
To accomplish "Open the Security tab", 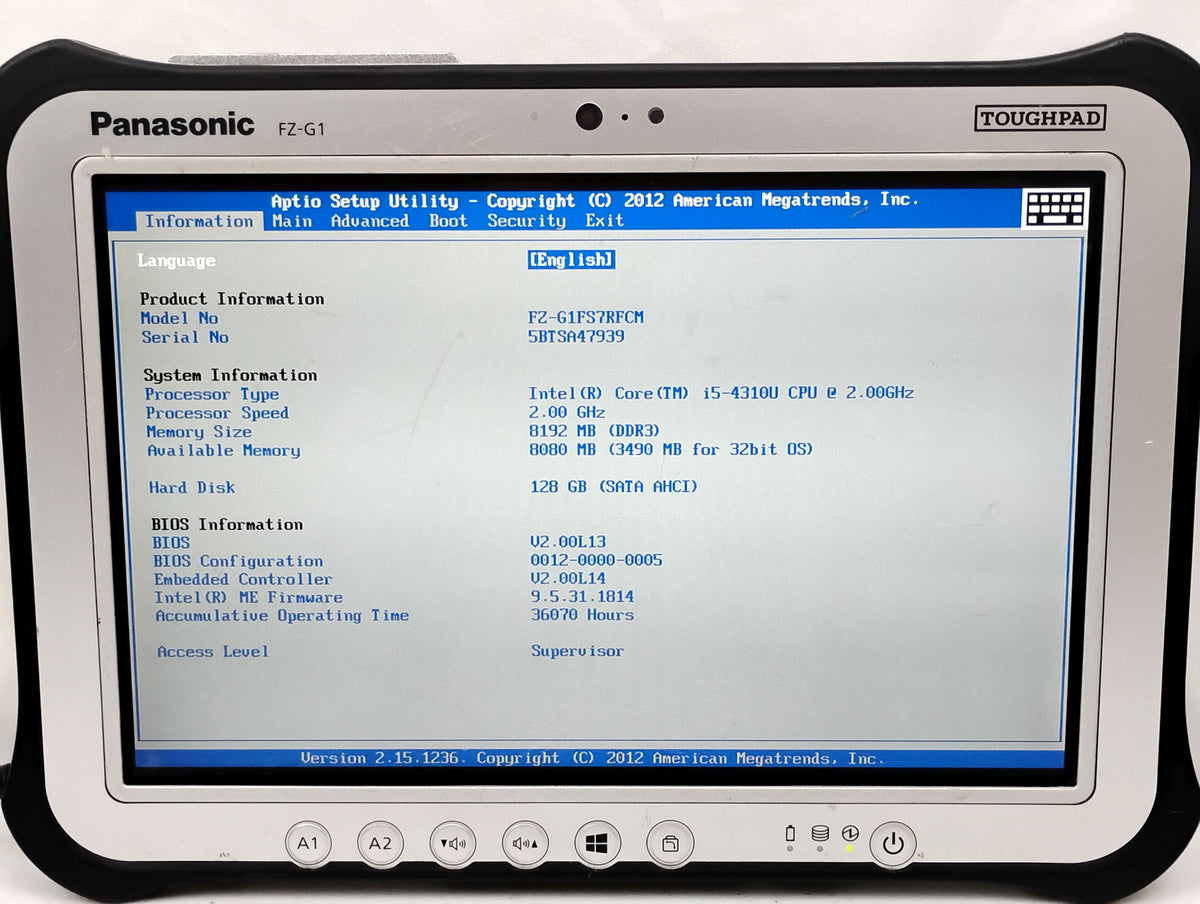I will (526, 221).
